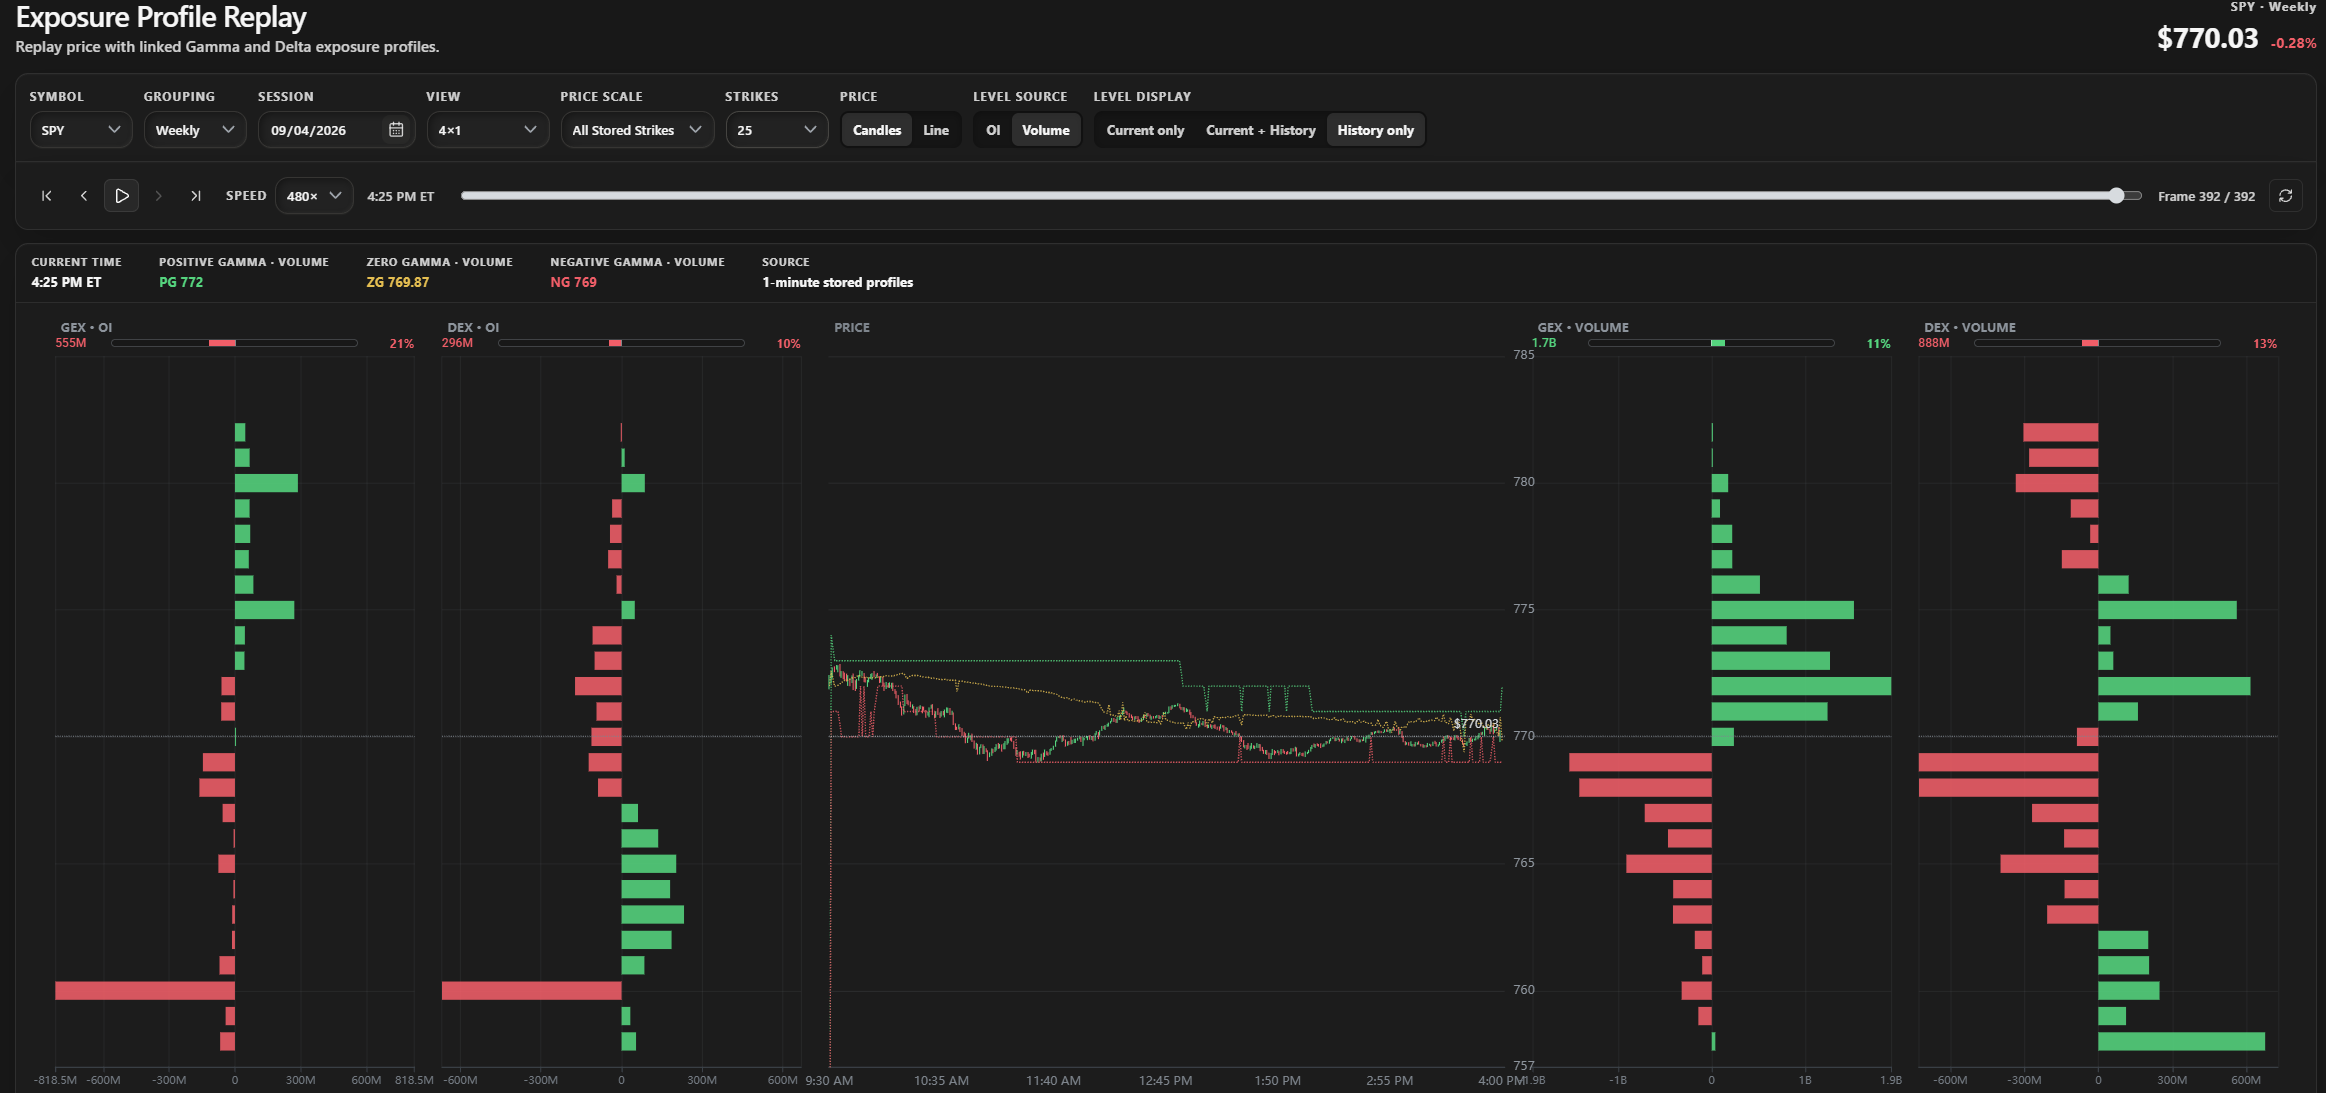Screen dimensions: 2326x1093
Task: Switch price display to Line
Action: point(936,130)
